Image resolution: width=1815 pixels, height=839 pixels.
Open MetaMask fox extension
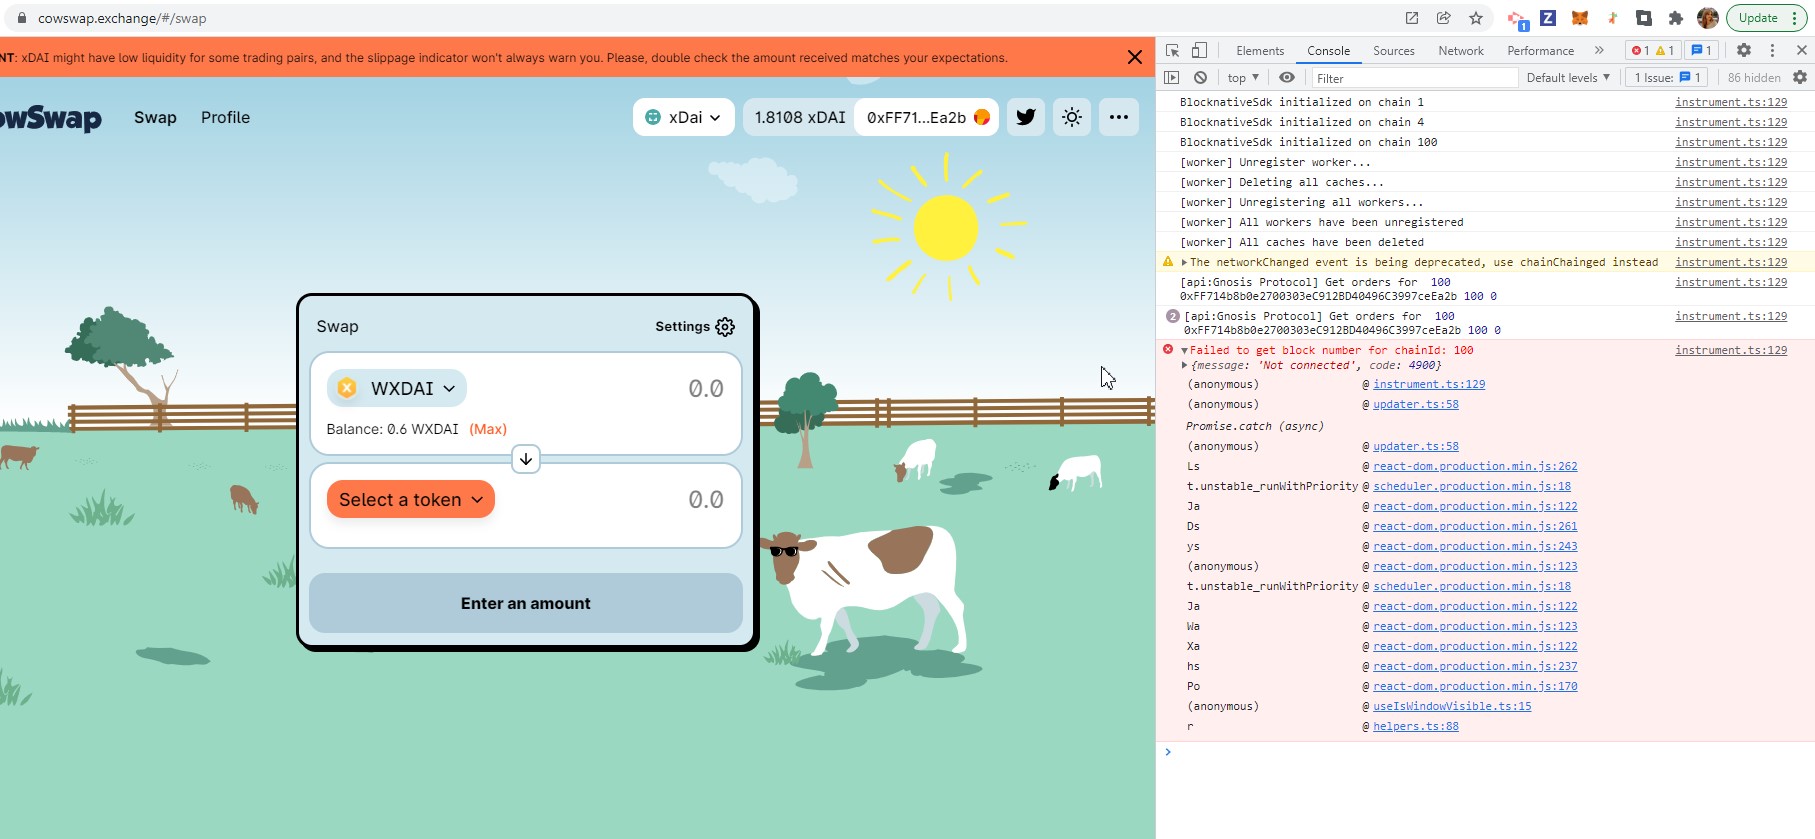[1580, 18]
